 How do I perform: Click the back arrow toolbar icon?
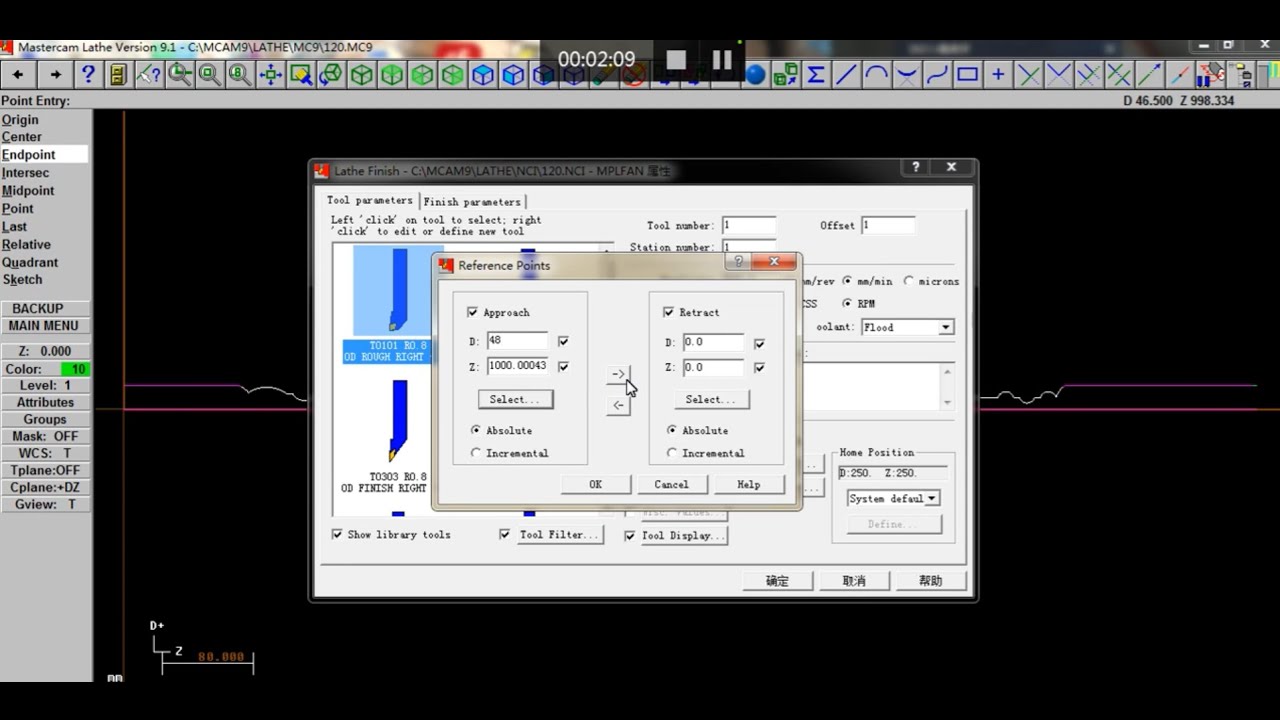(18, 74)
